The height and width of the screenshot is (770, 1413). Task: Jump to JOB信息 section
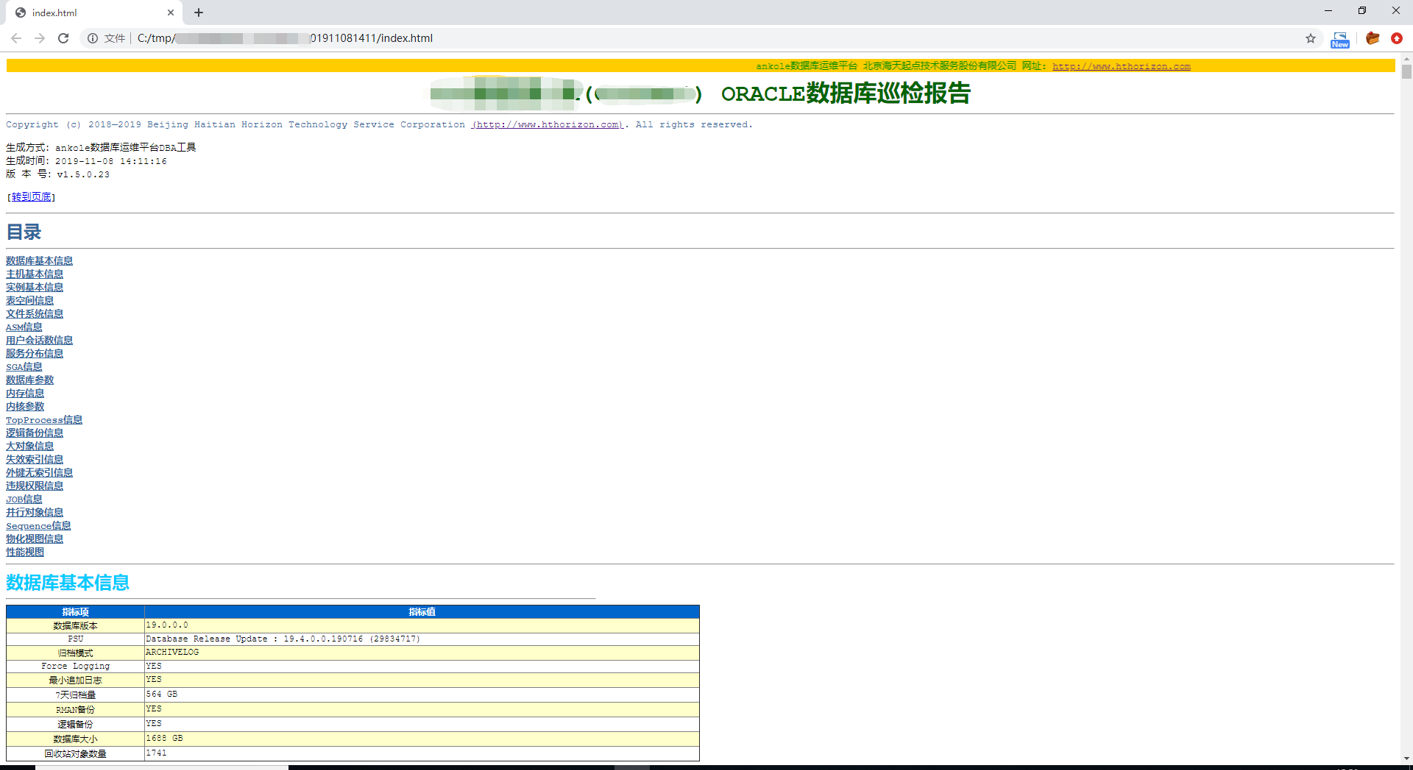24,499
